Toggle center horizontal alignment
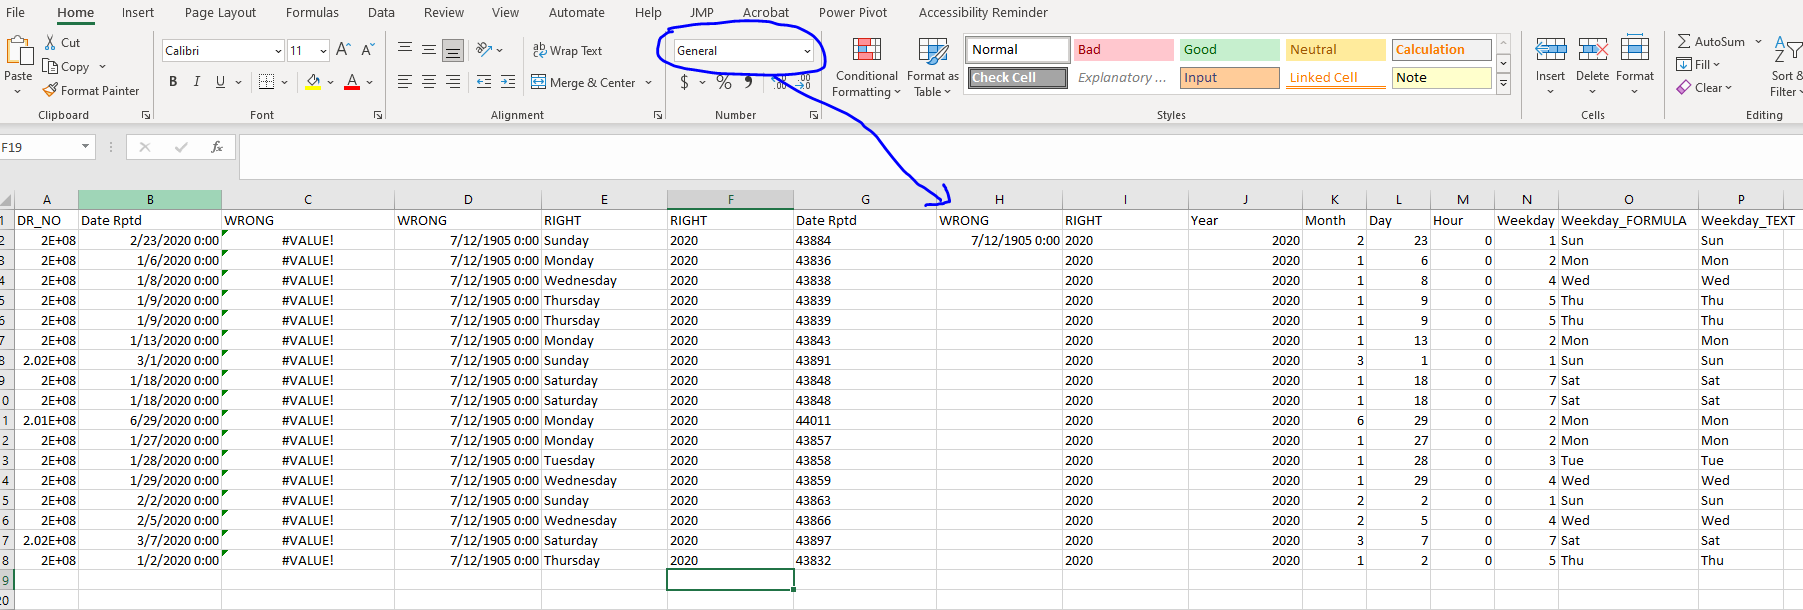 click(429, 82)
